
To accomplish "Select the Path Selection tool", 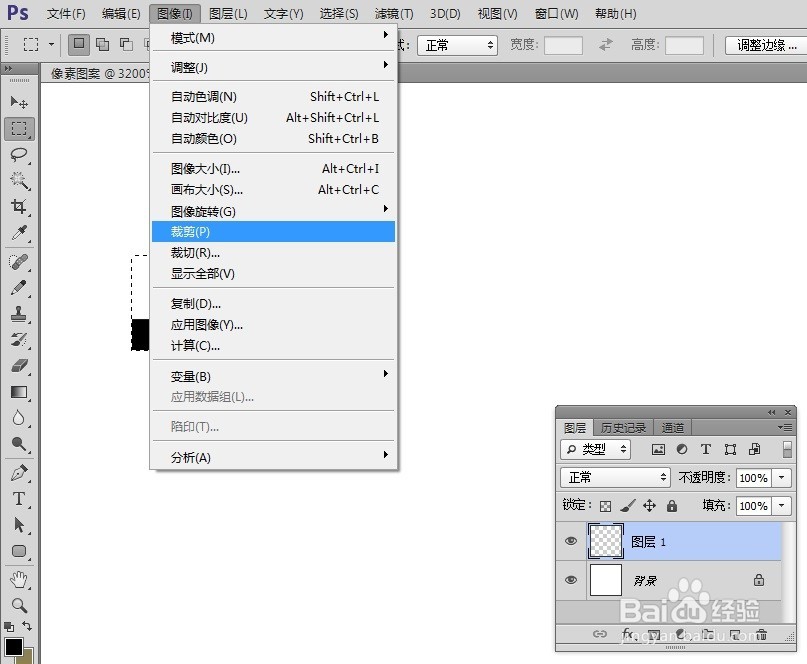I will 19,525.
